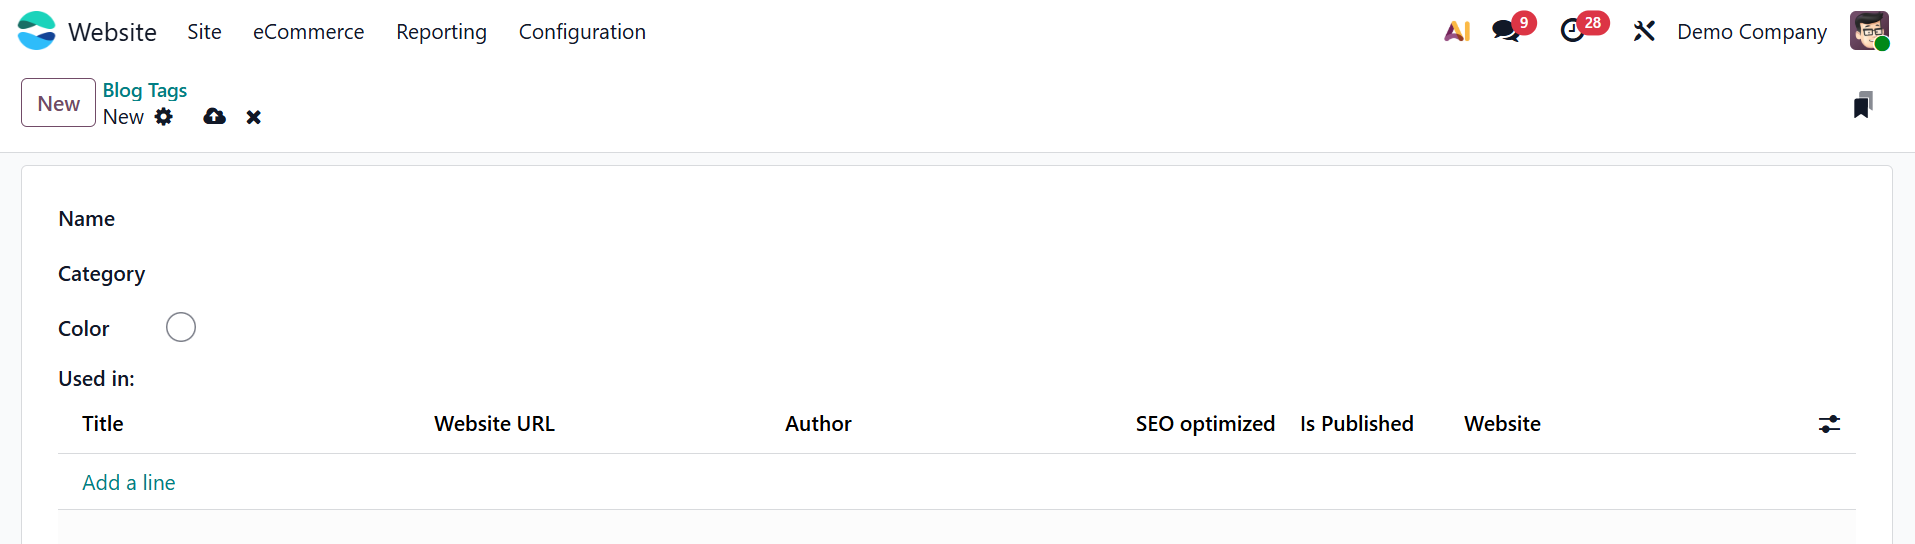The image size is (1915, 544).
Task: Open the Configuration menu
Action: coord(582,32)
